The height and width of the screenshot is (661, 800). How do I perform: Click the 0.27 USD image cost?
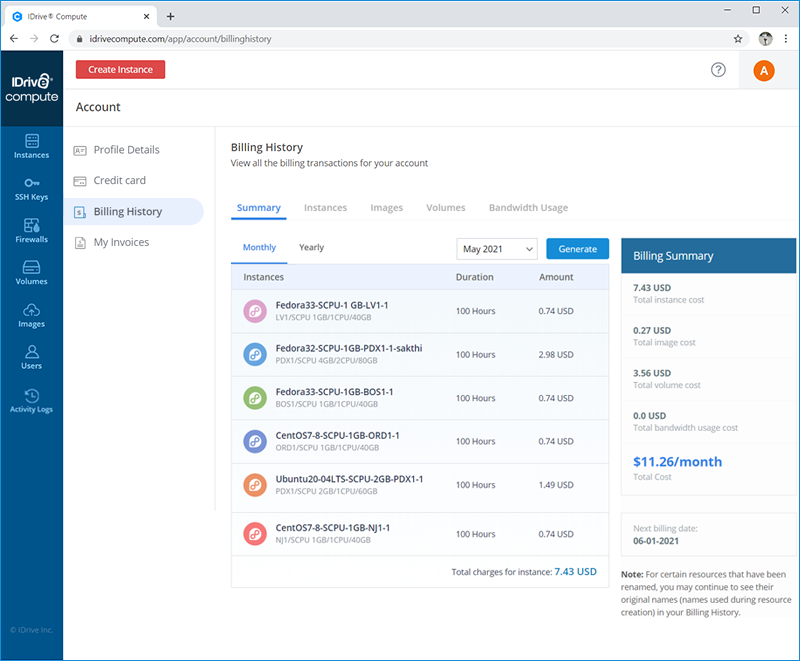[652, 330]
